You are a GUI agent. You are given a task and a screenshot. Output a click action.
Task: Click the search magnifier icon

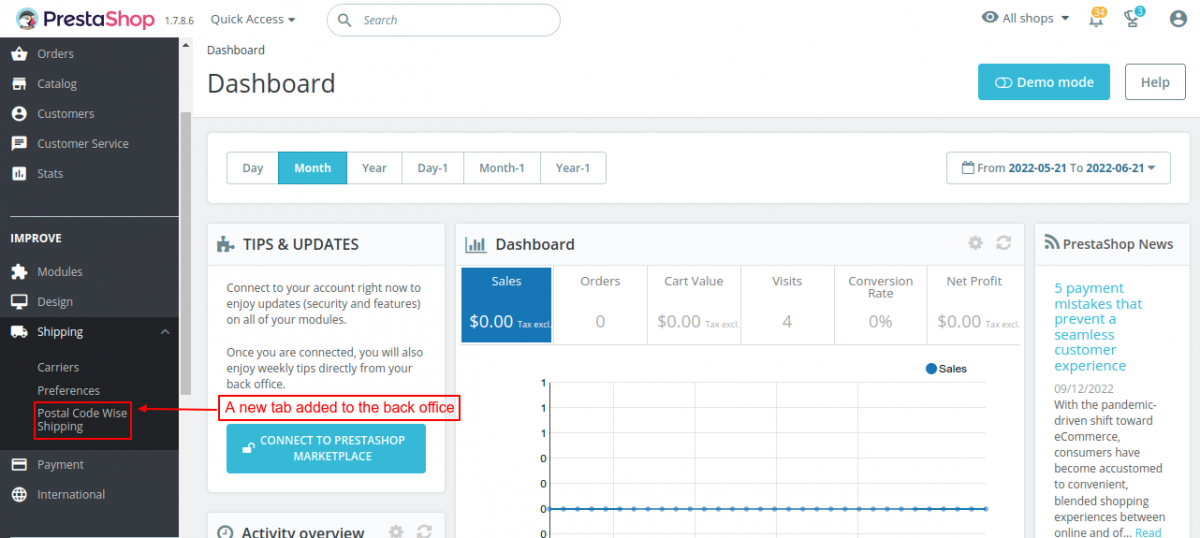coord(345,20)
